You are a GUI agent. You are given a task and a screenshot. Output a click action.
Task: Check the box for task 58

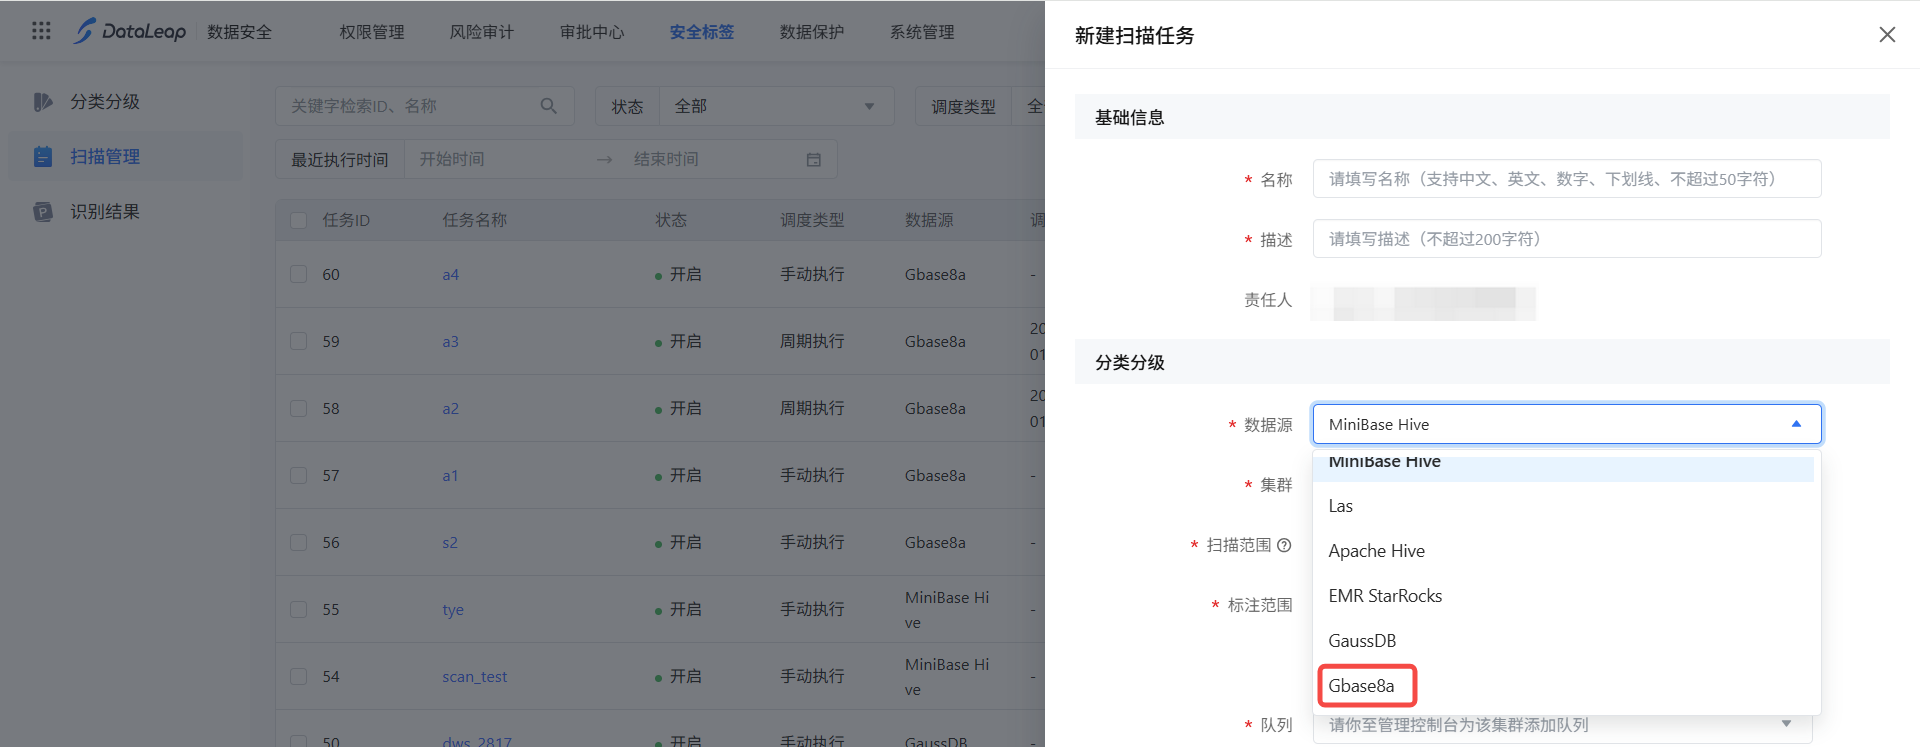(x=299, y=408)
